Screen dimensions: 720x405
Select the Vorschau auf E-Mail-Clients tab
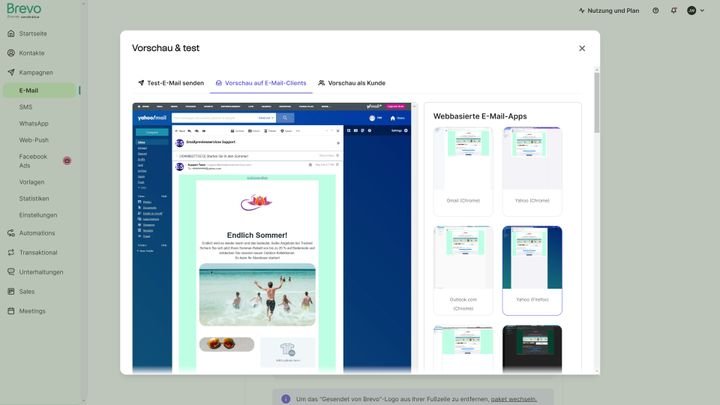click(261, 83)
